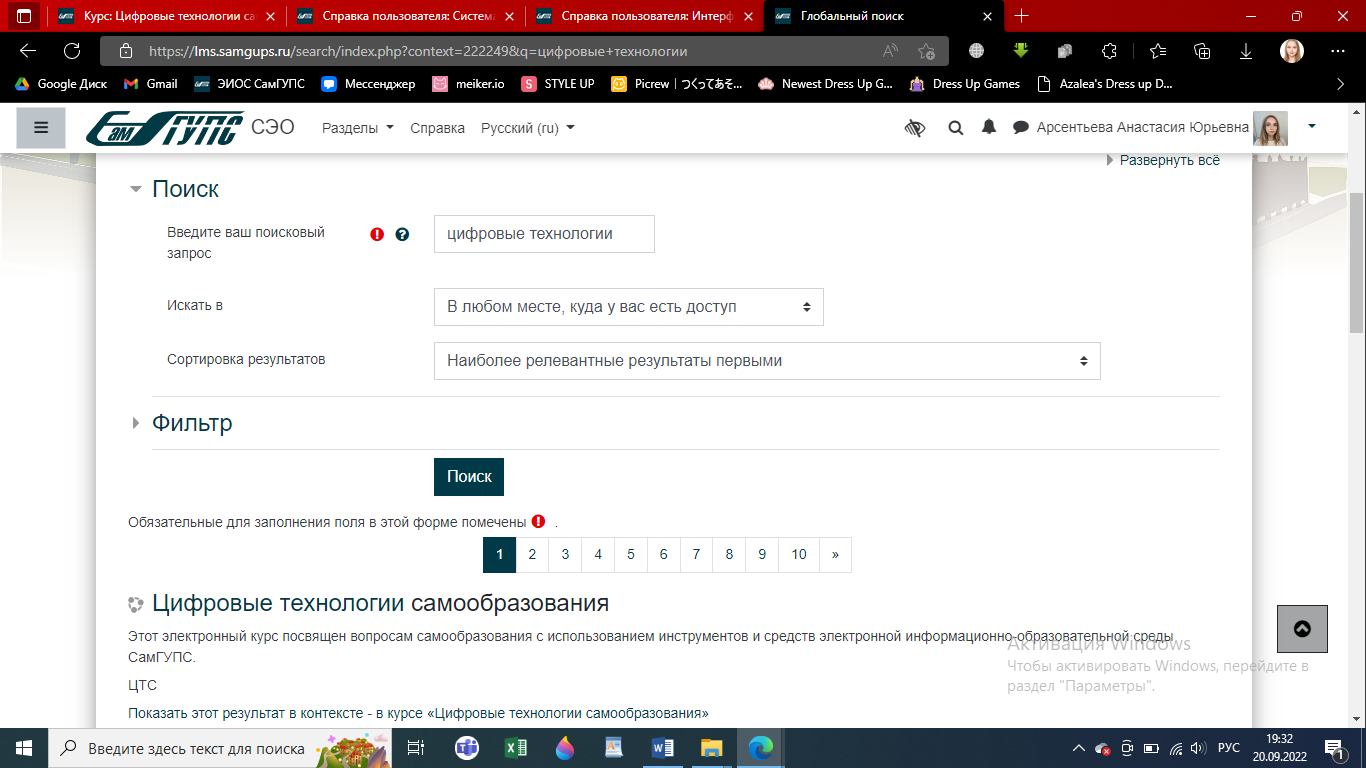
Task: Collapse the Поиск section
Action: pyautogui.click(x=136, y=189)
